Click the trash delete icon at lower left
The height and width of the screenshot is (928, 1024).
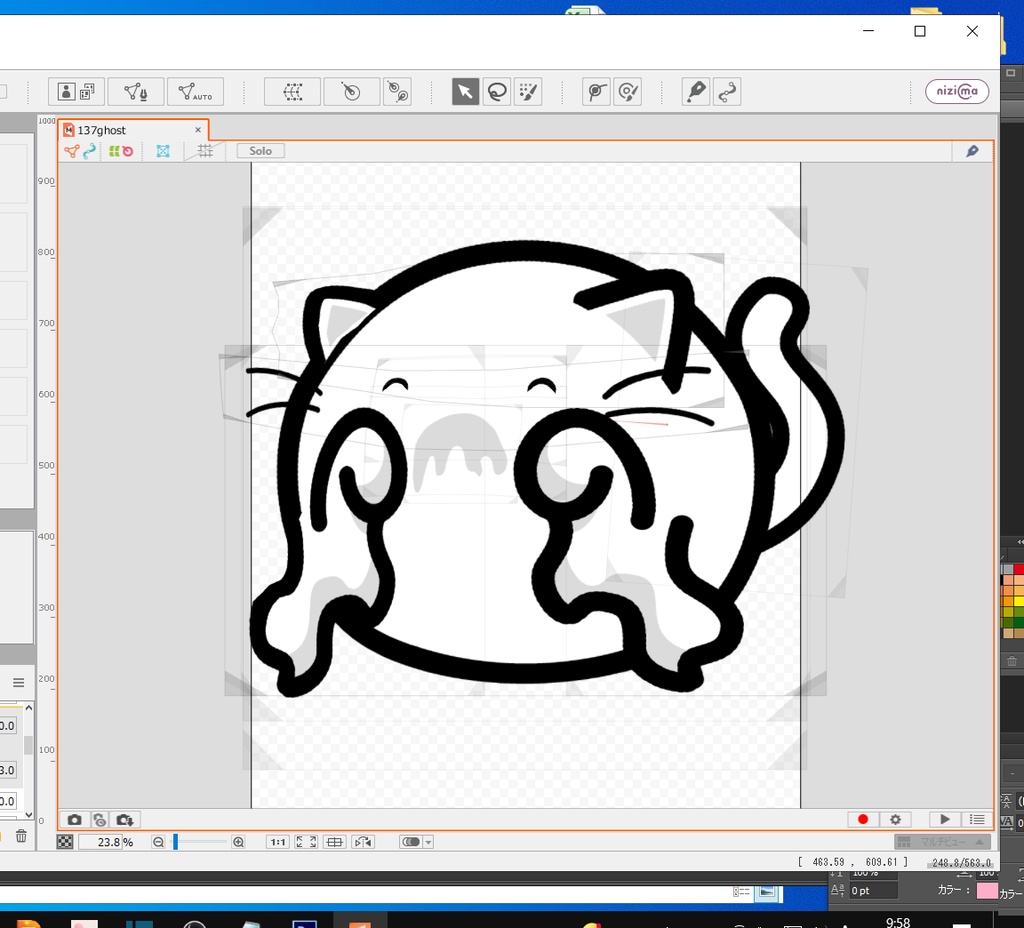coord(22,836)
